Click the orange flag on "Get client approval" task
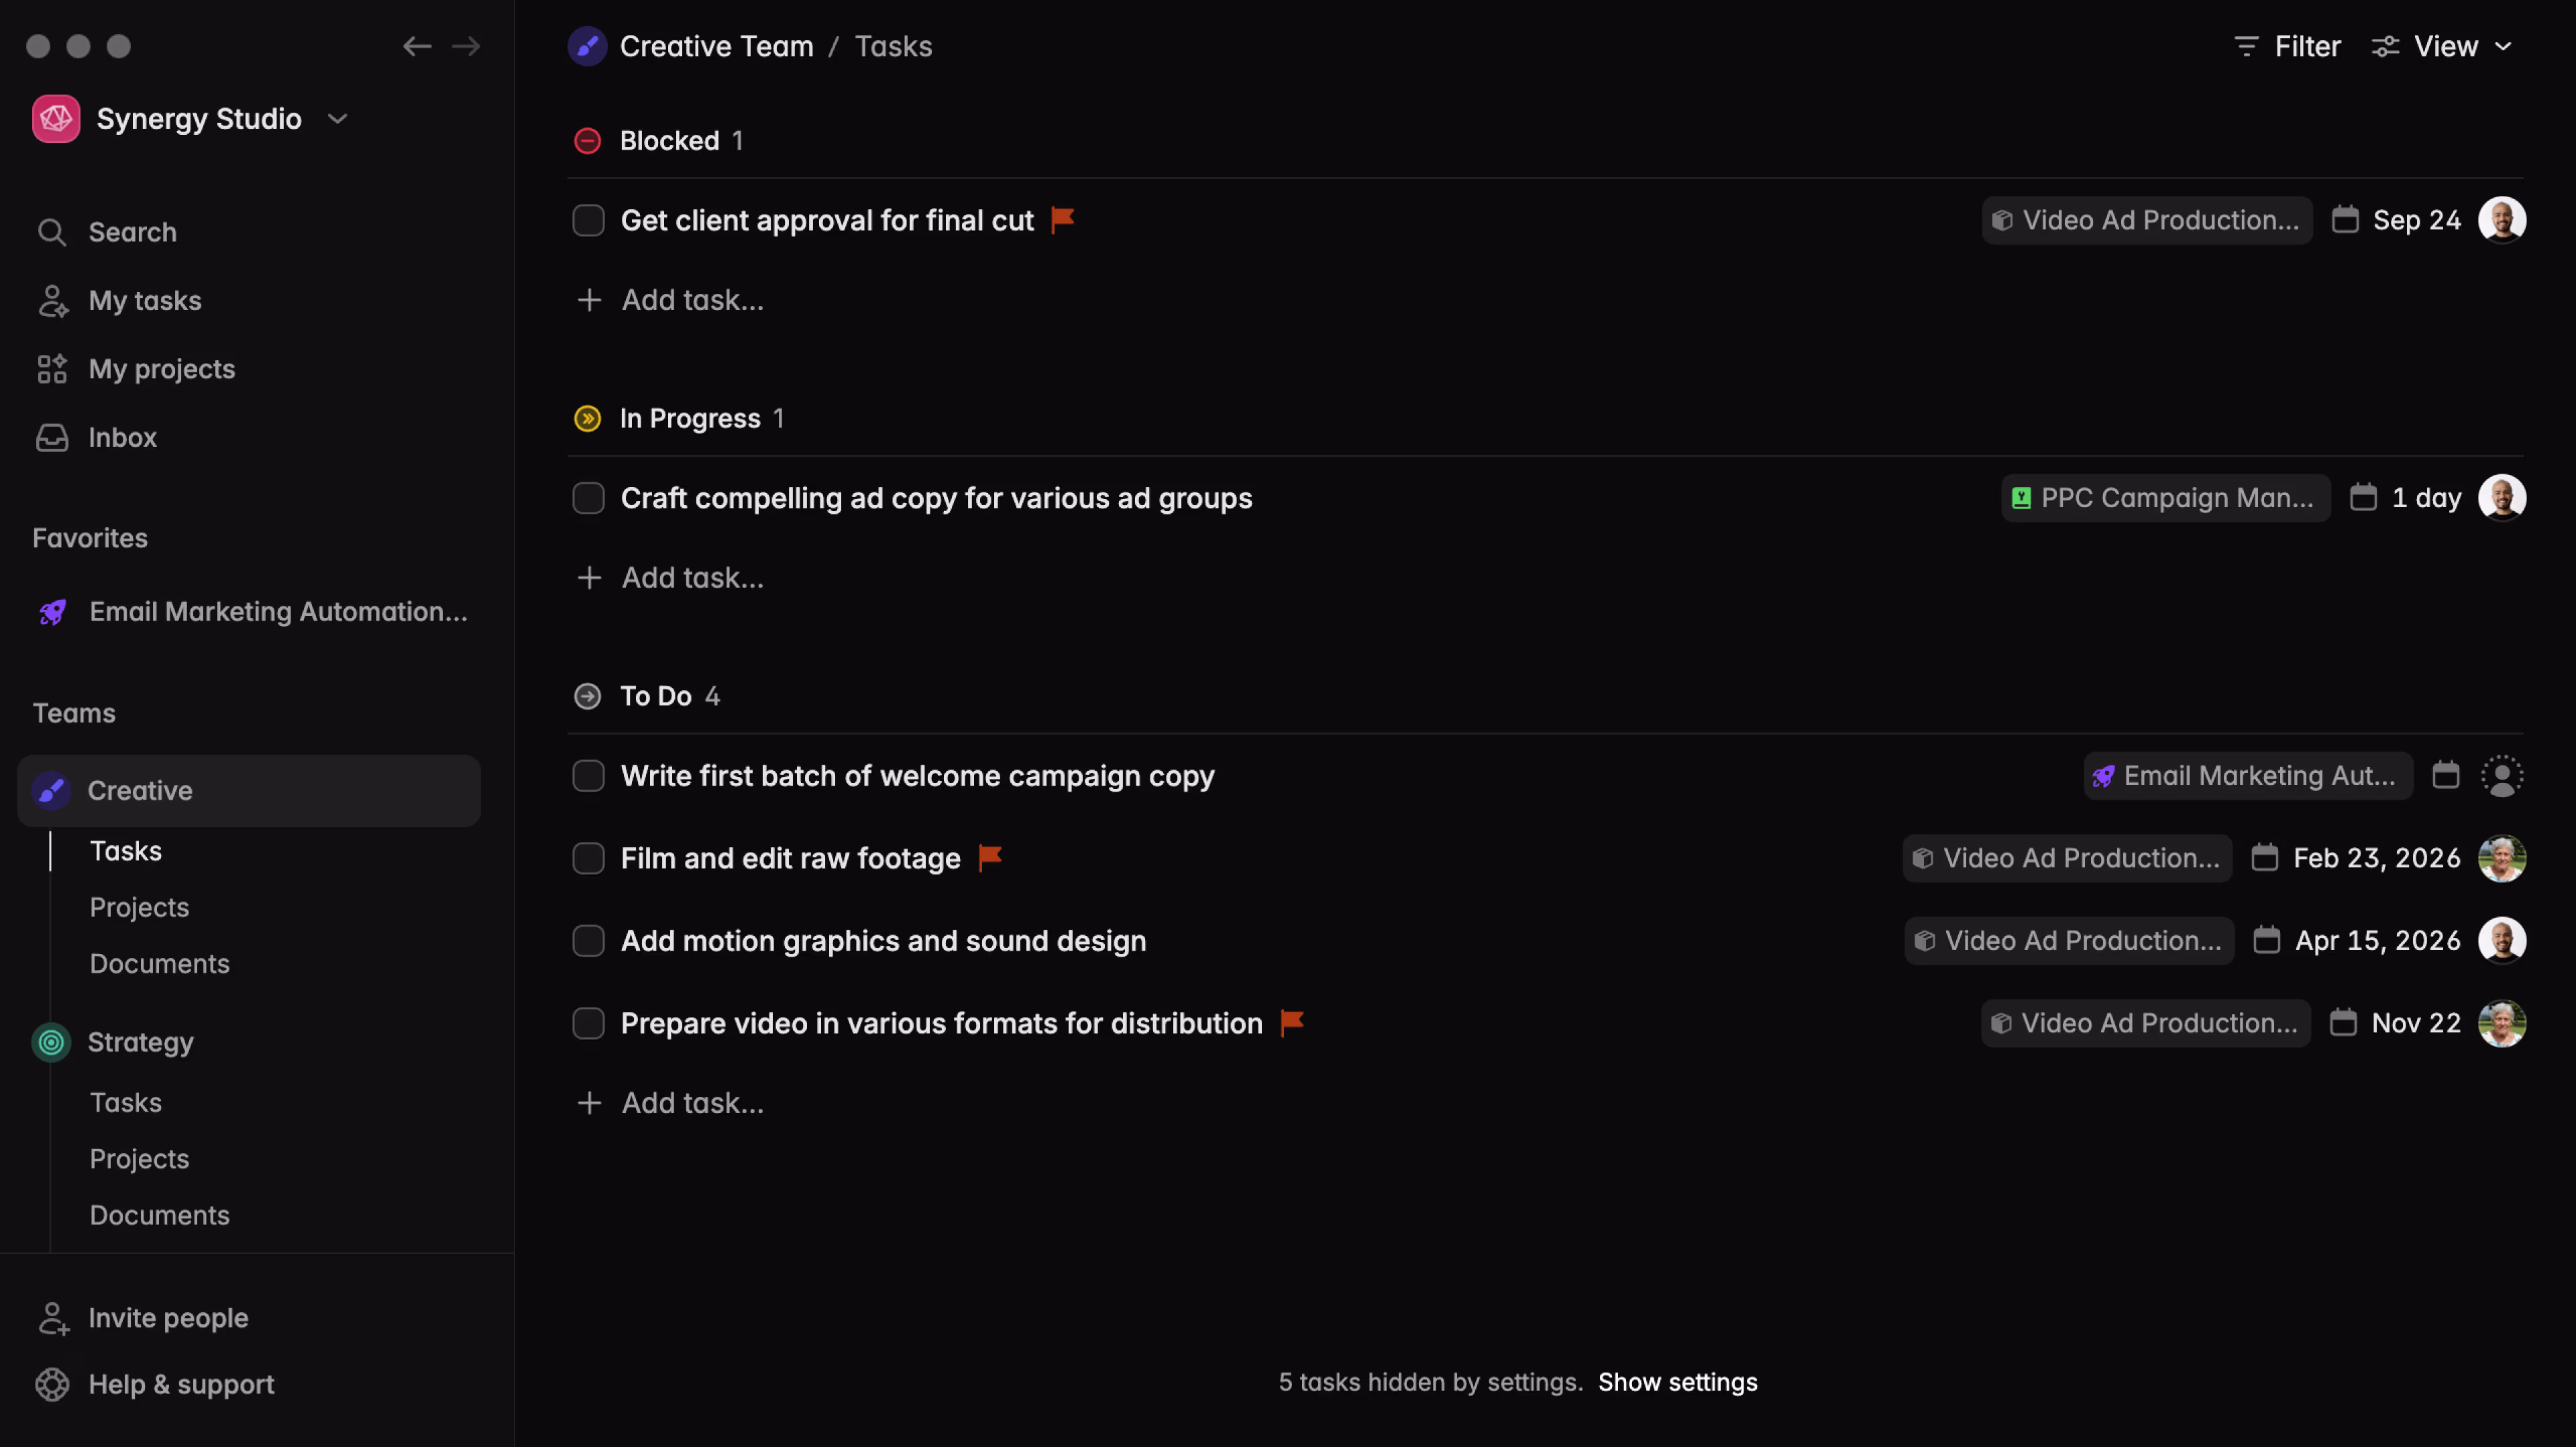 [x=1063, y=219]
